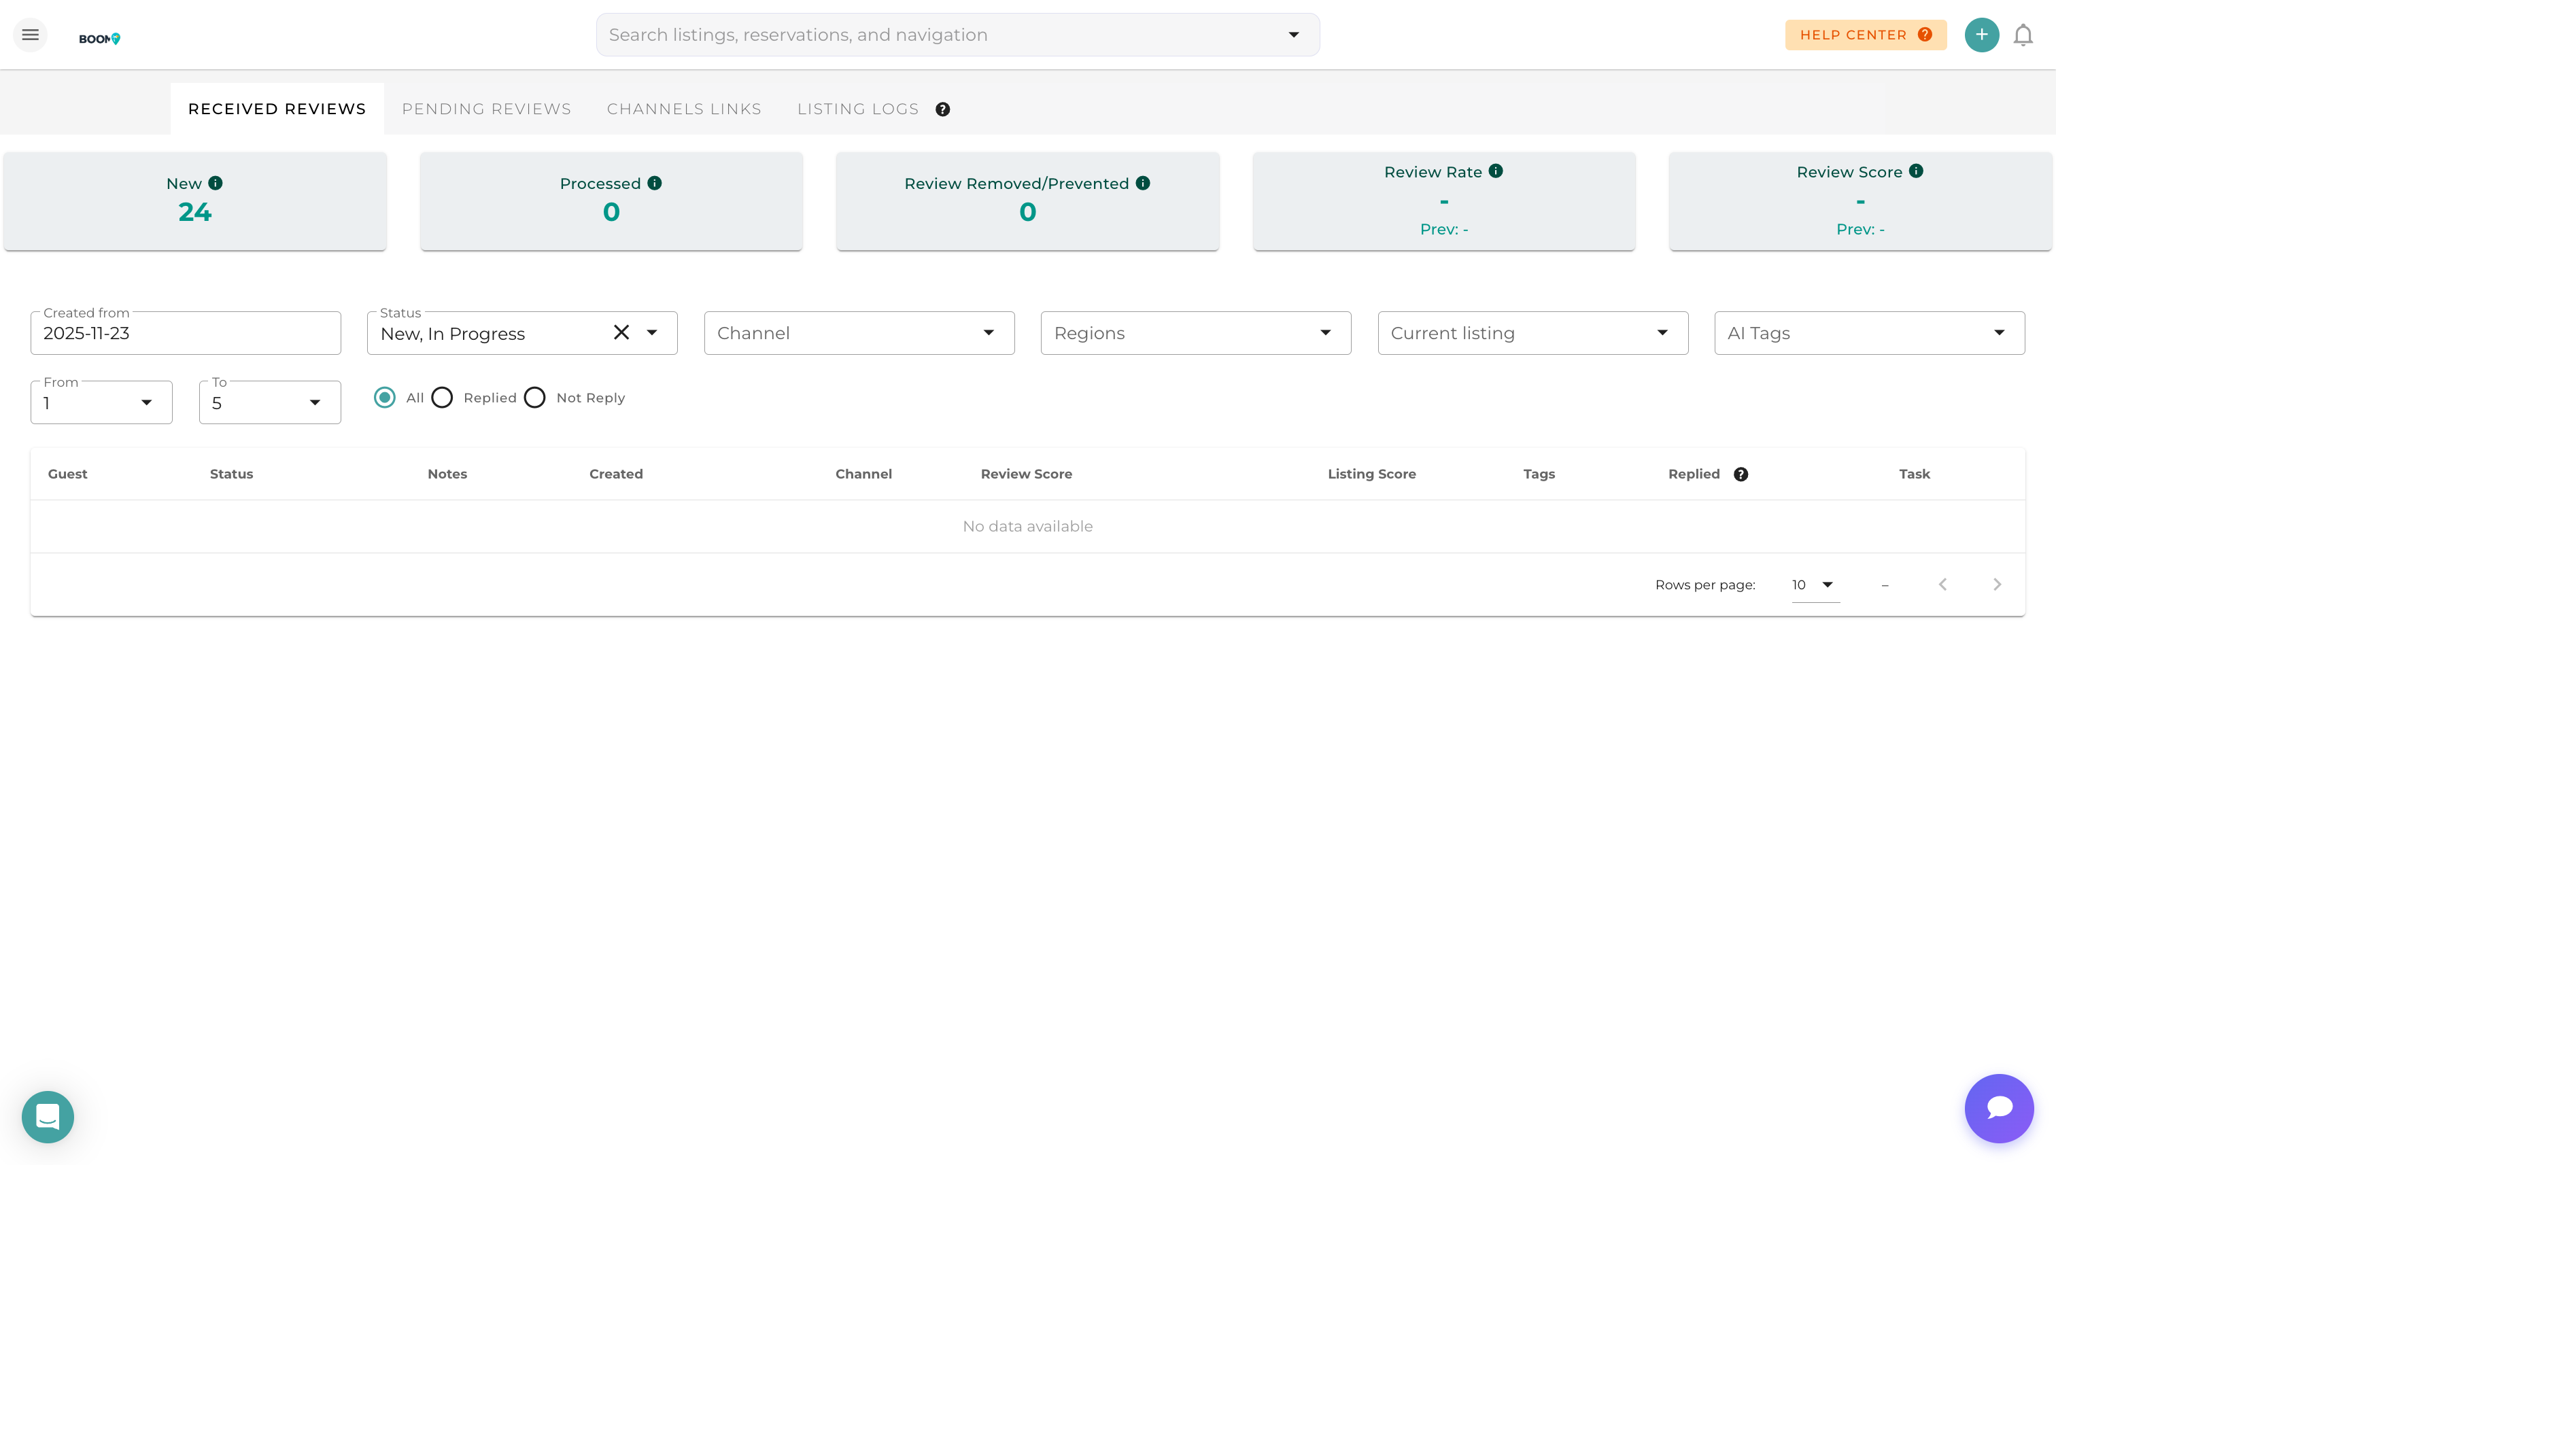Select the All reviews radio button
Viewport: 2570px width, 1456px height.
coord(385,397)
